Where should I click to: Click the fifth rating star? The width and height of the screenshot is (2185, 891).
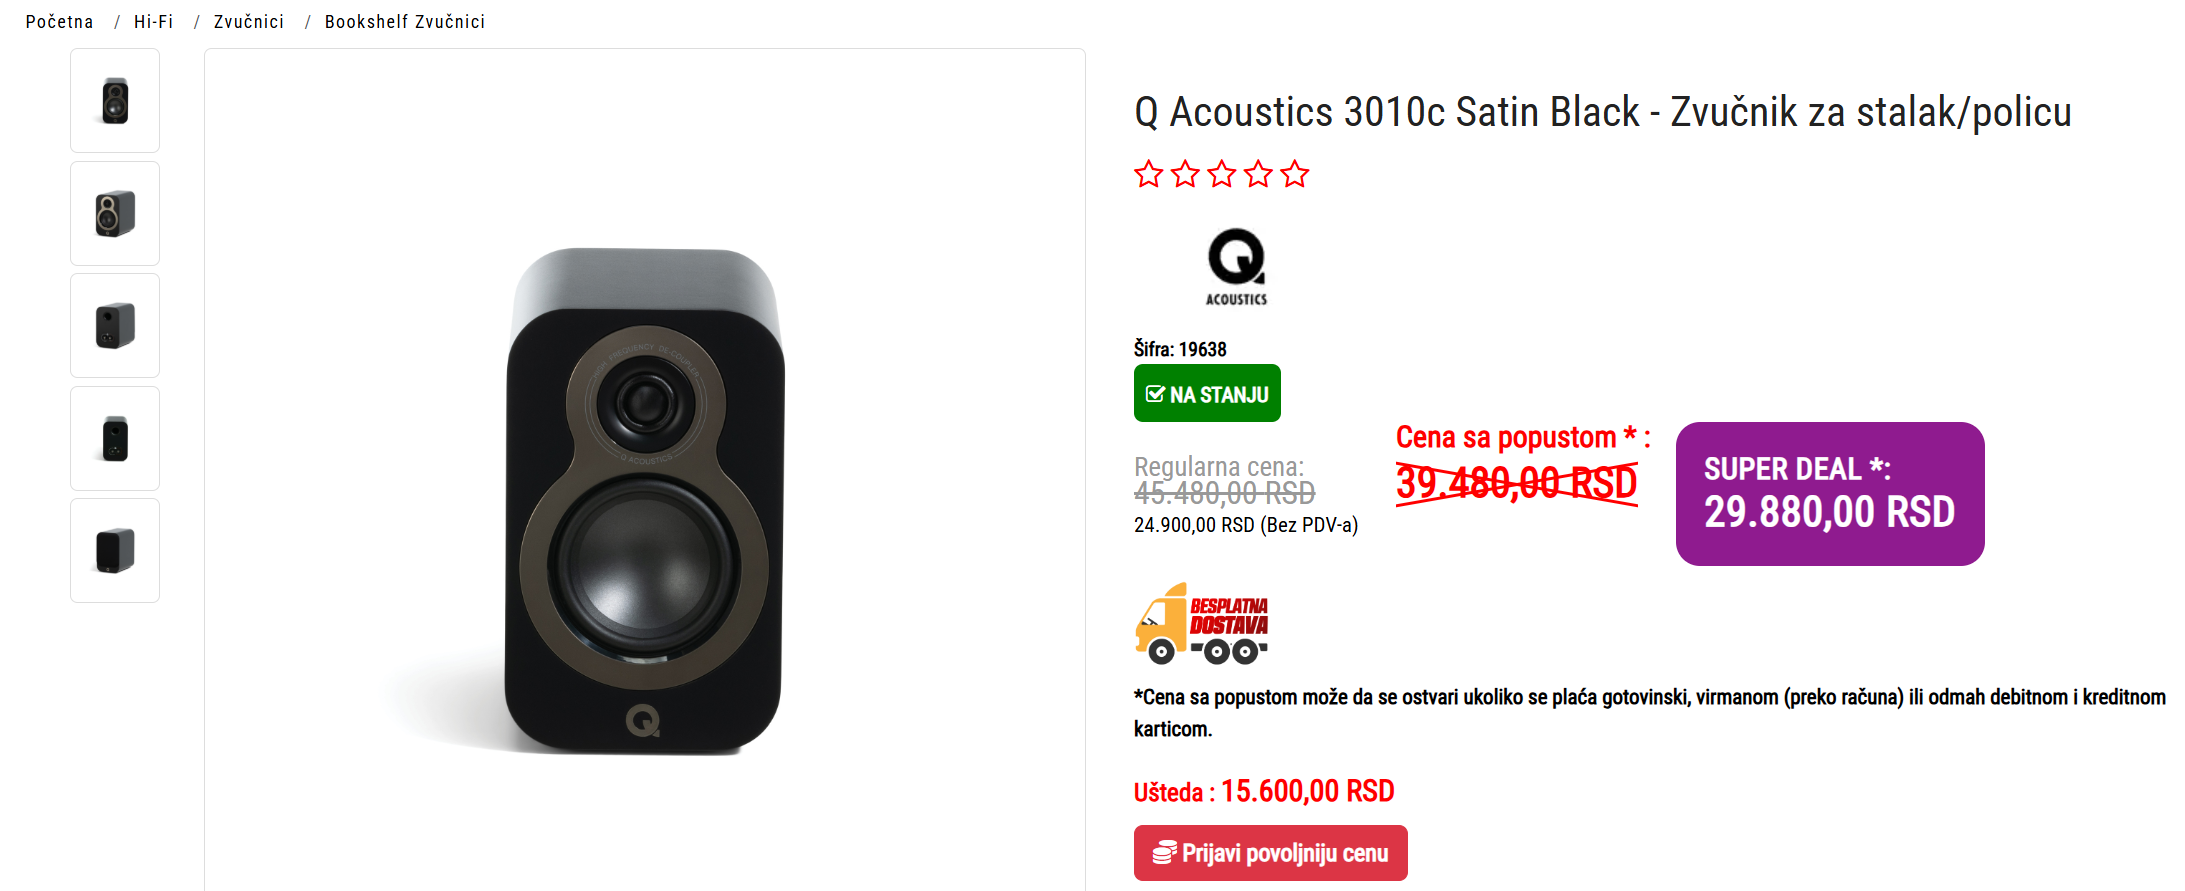pyautogui.click(x=1295, y=175)
